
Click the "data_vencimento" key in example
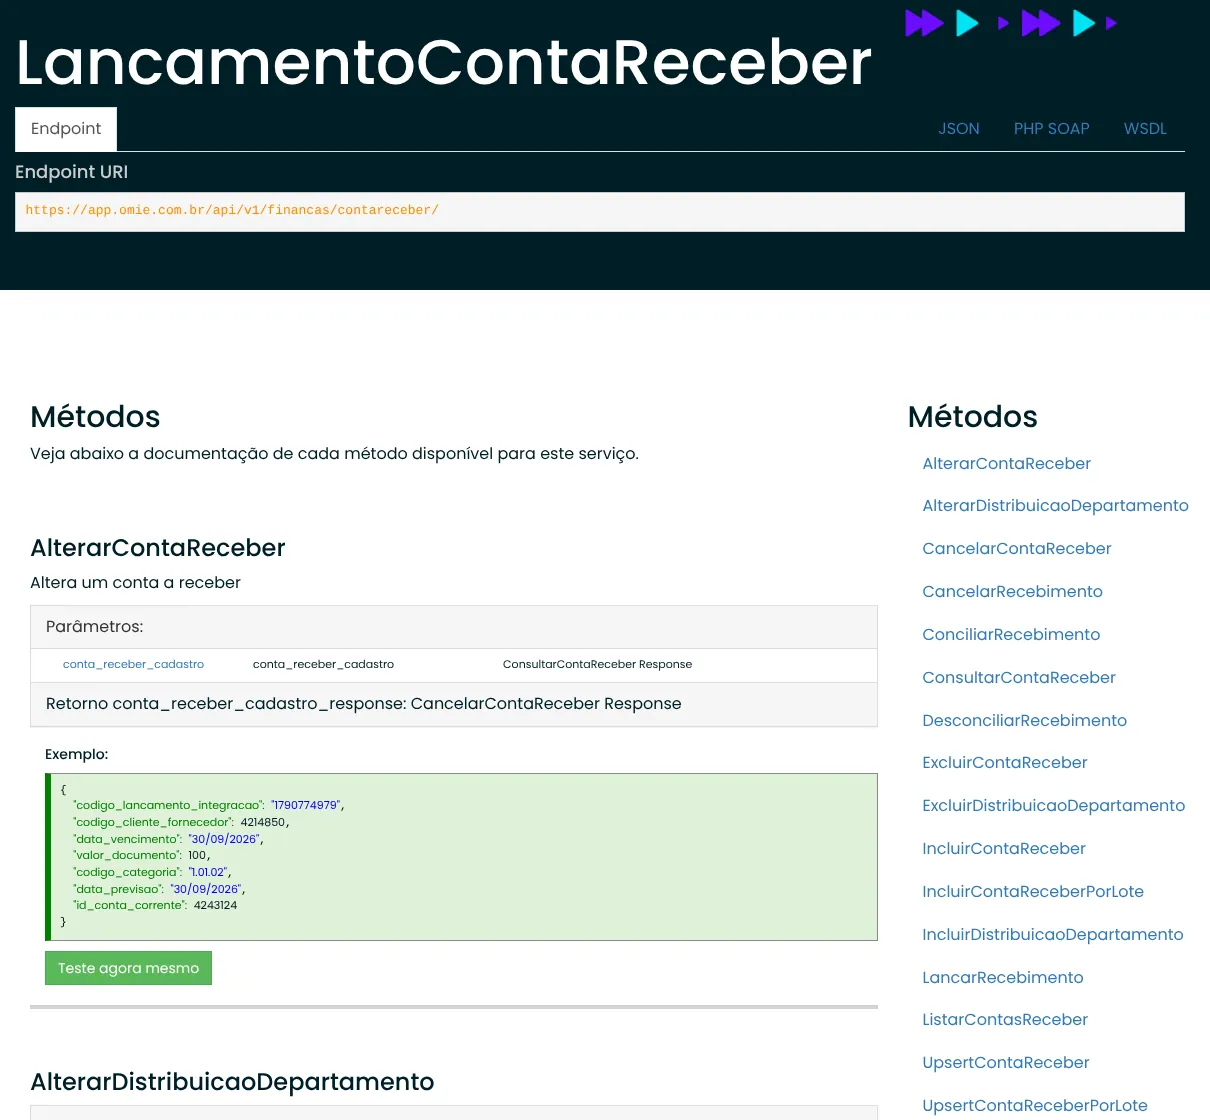127,839
